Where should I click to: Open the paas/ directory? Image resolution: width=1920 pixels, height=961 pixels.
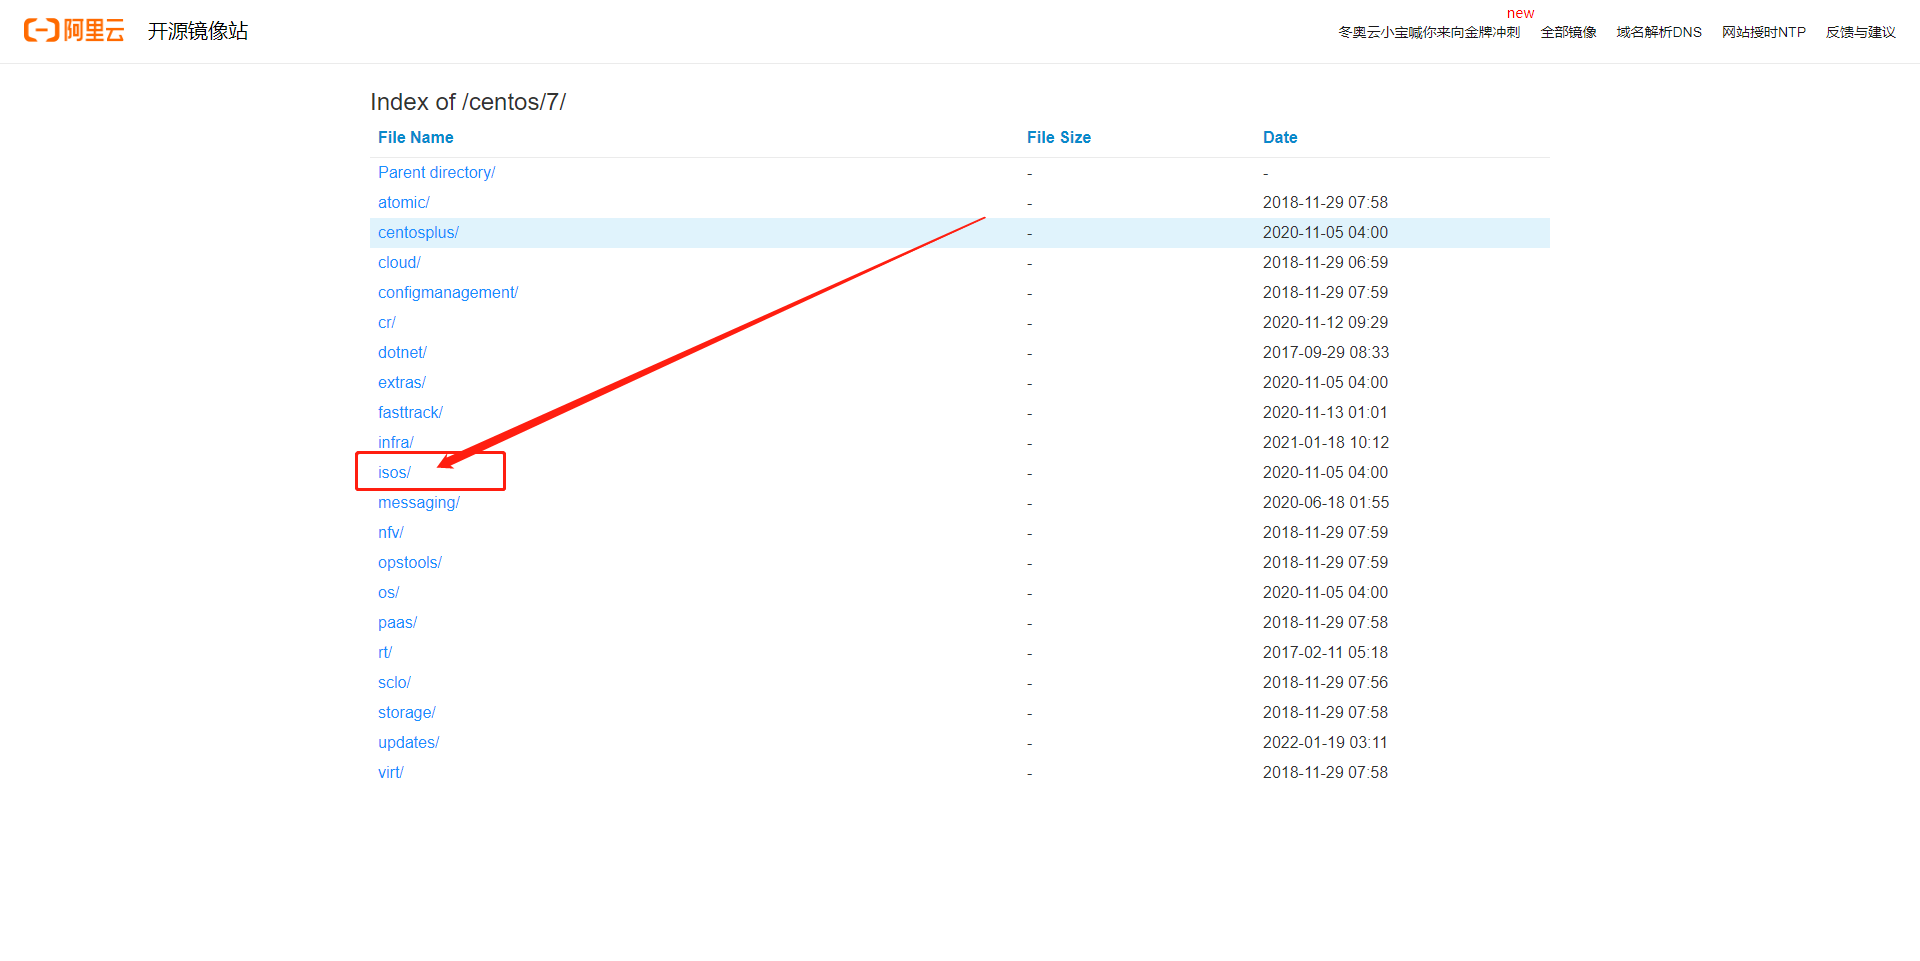click(397, 622)
